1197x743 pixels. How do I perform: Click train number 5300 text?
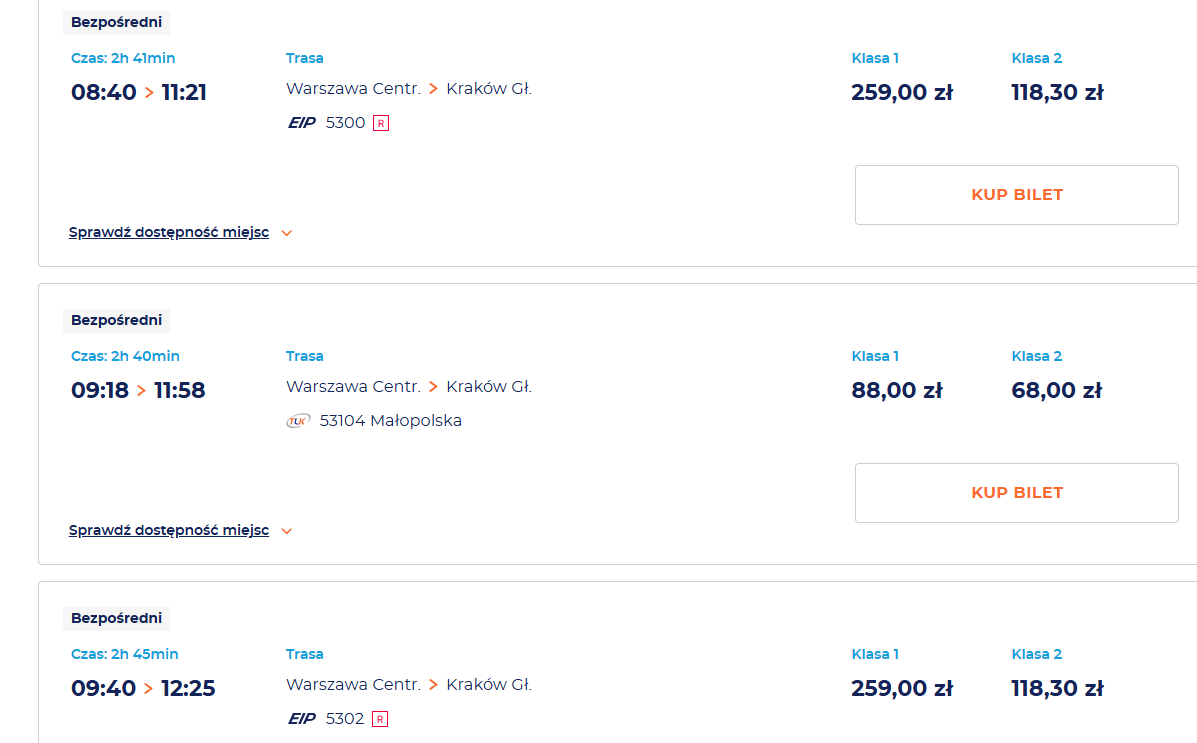[x=345, y=123]
